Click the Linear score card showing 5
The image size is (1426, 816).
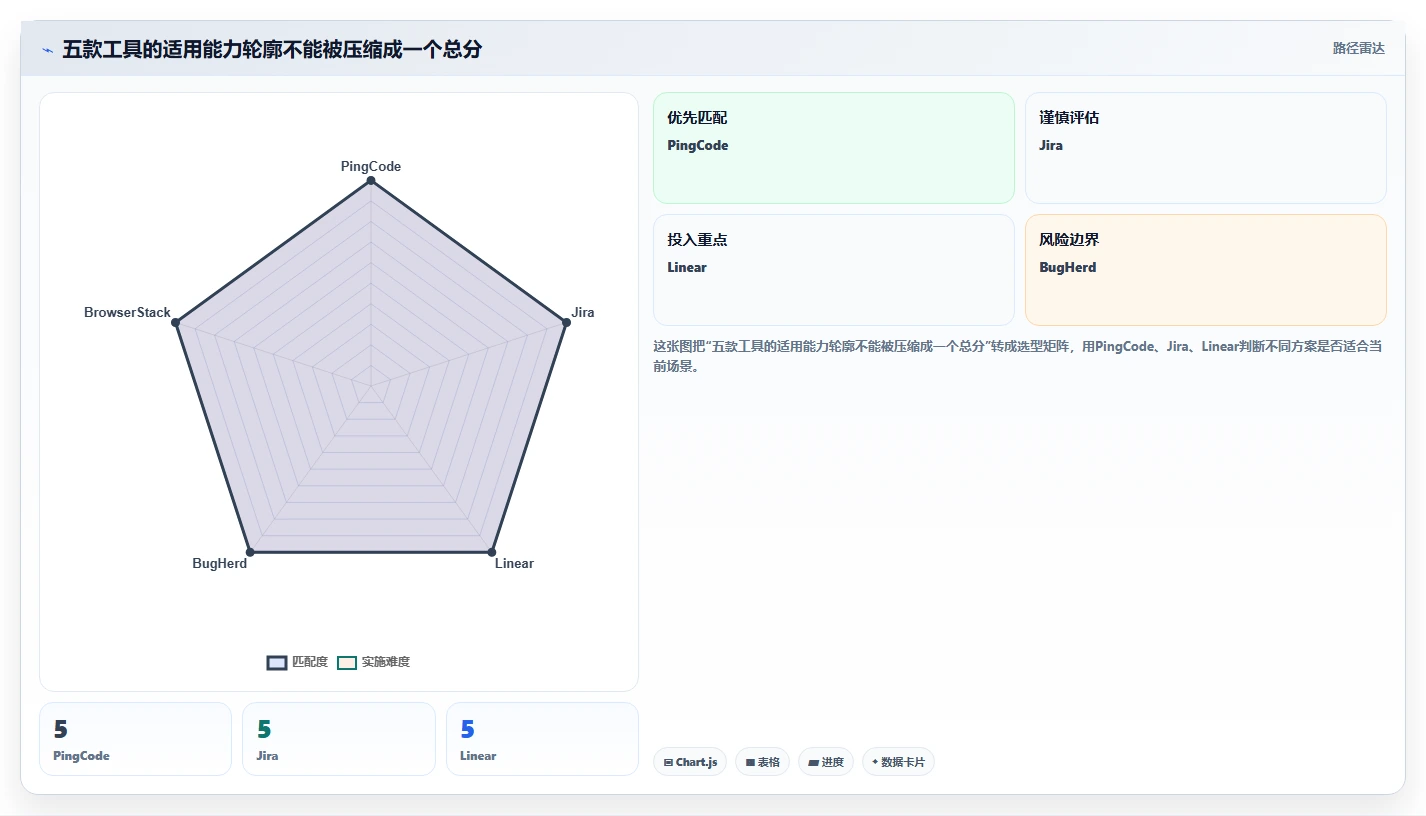coord(542,739)
